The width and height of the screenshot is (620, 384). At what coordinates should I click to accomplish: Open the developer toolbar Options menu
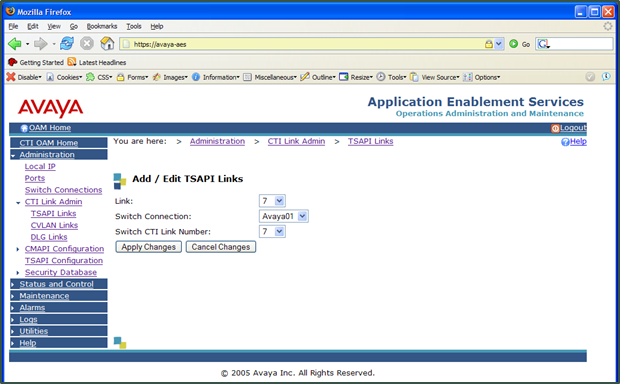click(x=482, y=77)
